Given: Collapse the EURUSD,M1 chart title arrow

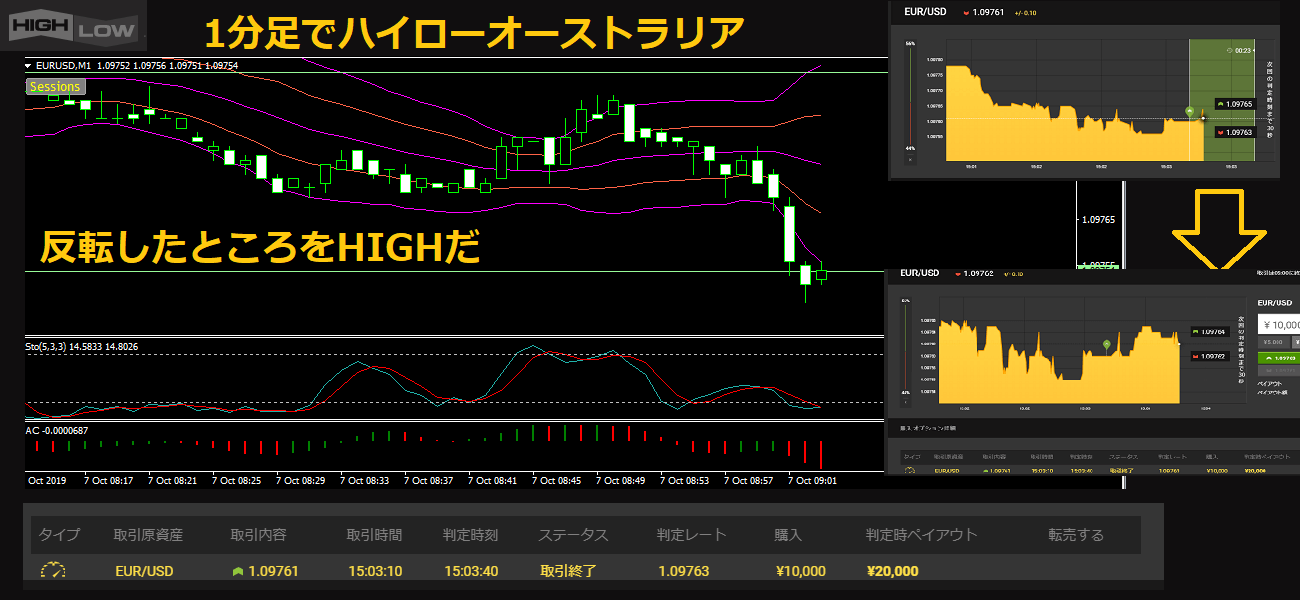Looking at the screenshot, I should tap(29, 66).
